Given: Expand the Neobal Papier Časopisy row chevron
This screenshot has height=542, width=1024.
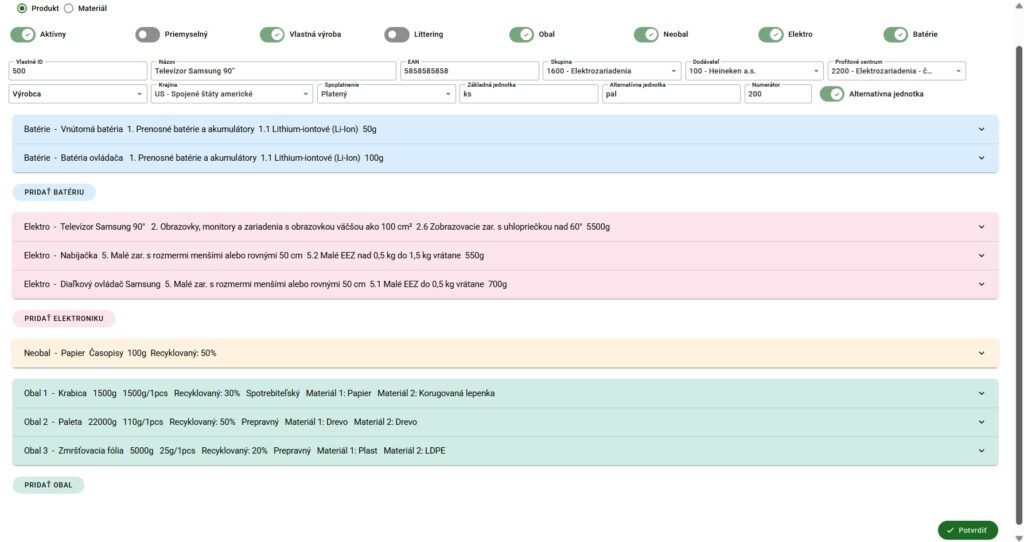Looking at the screenshot, I should click(981, 353).
